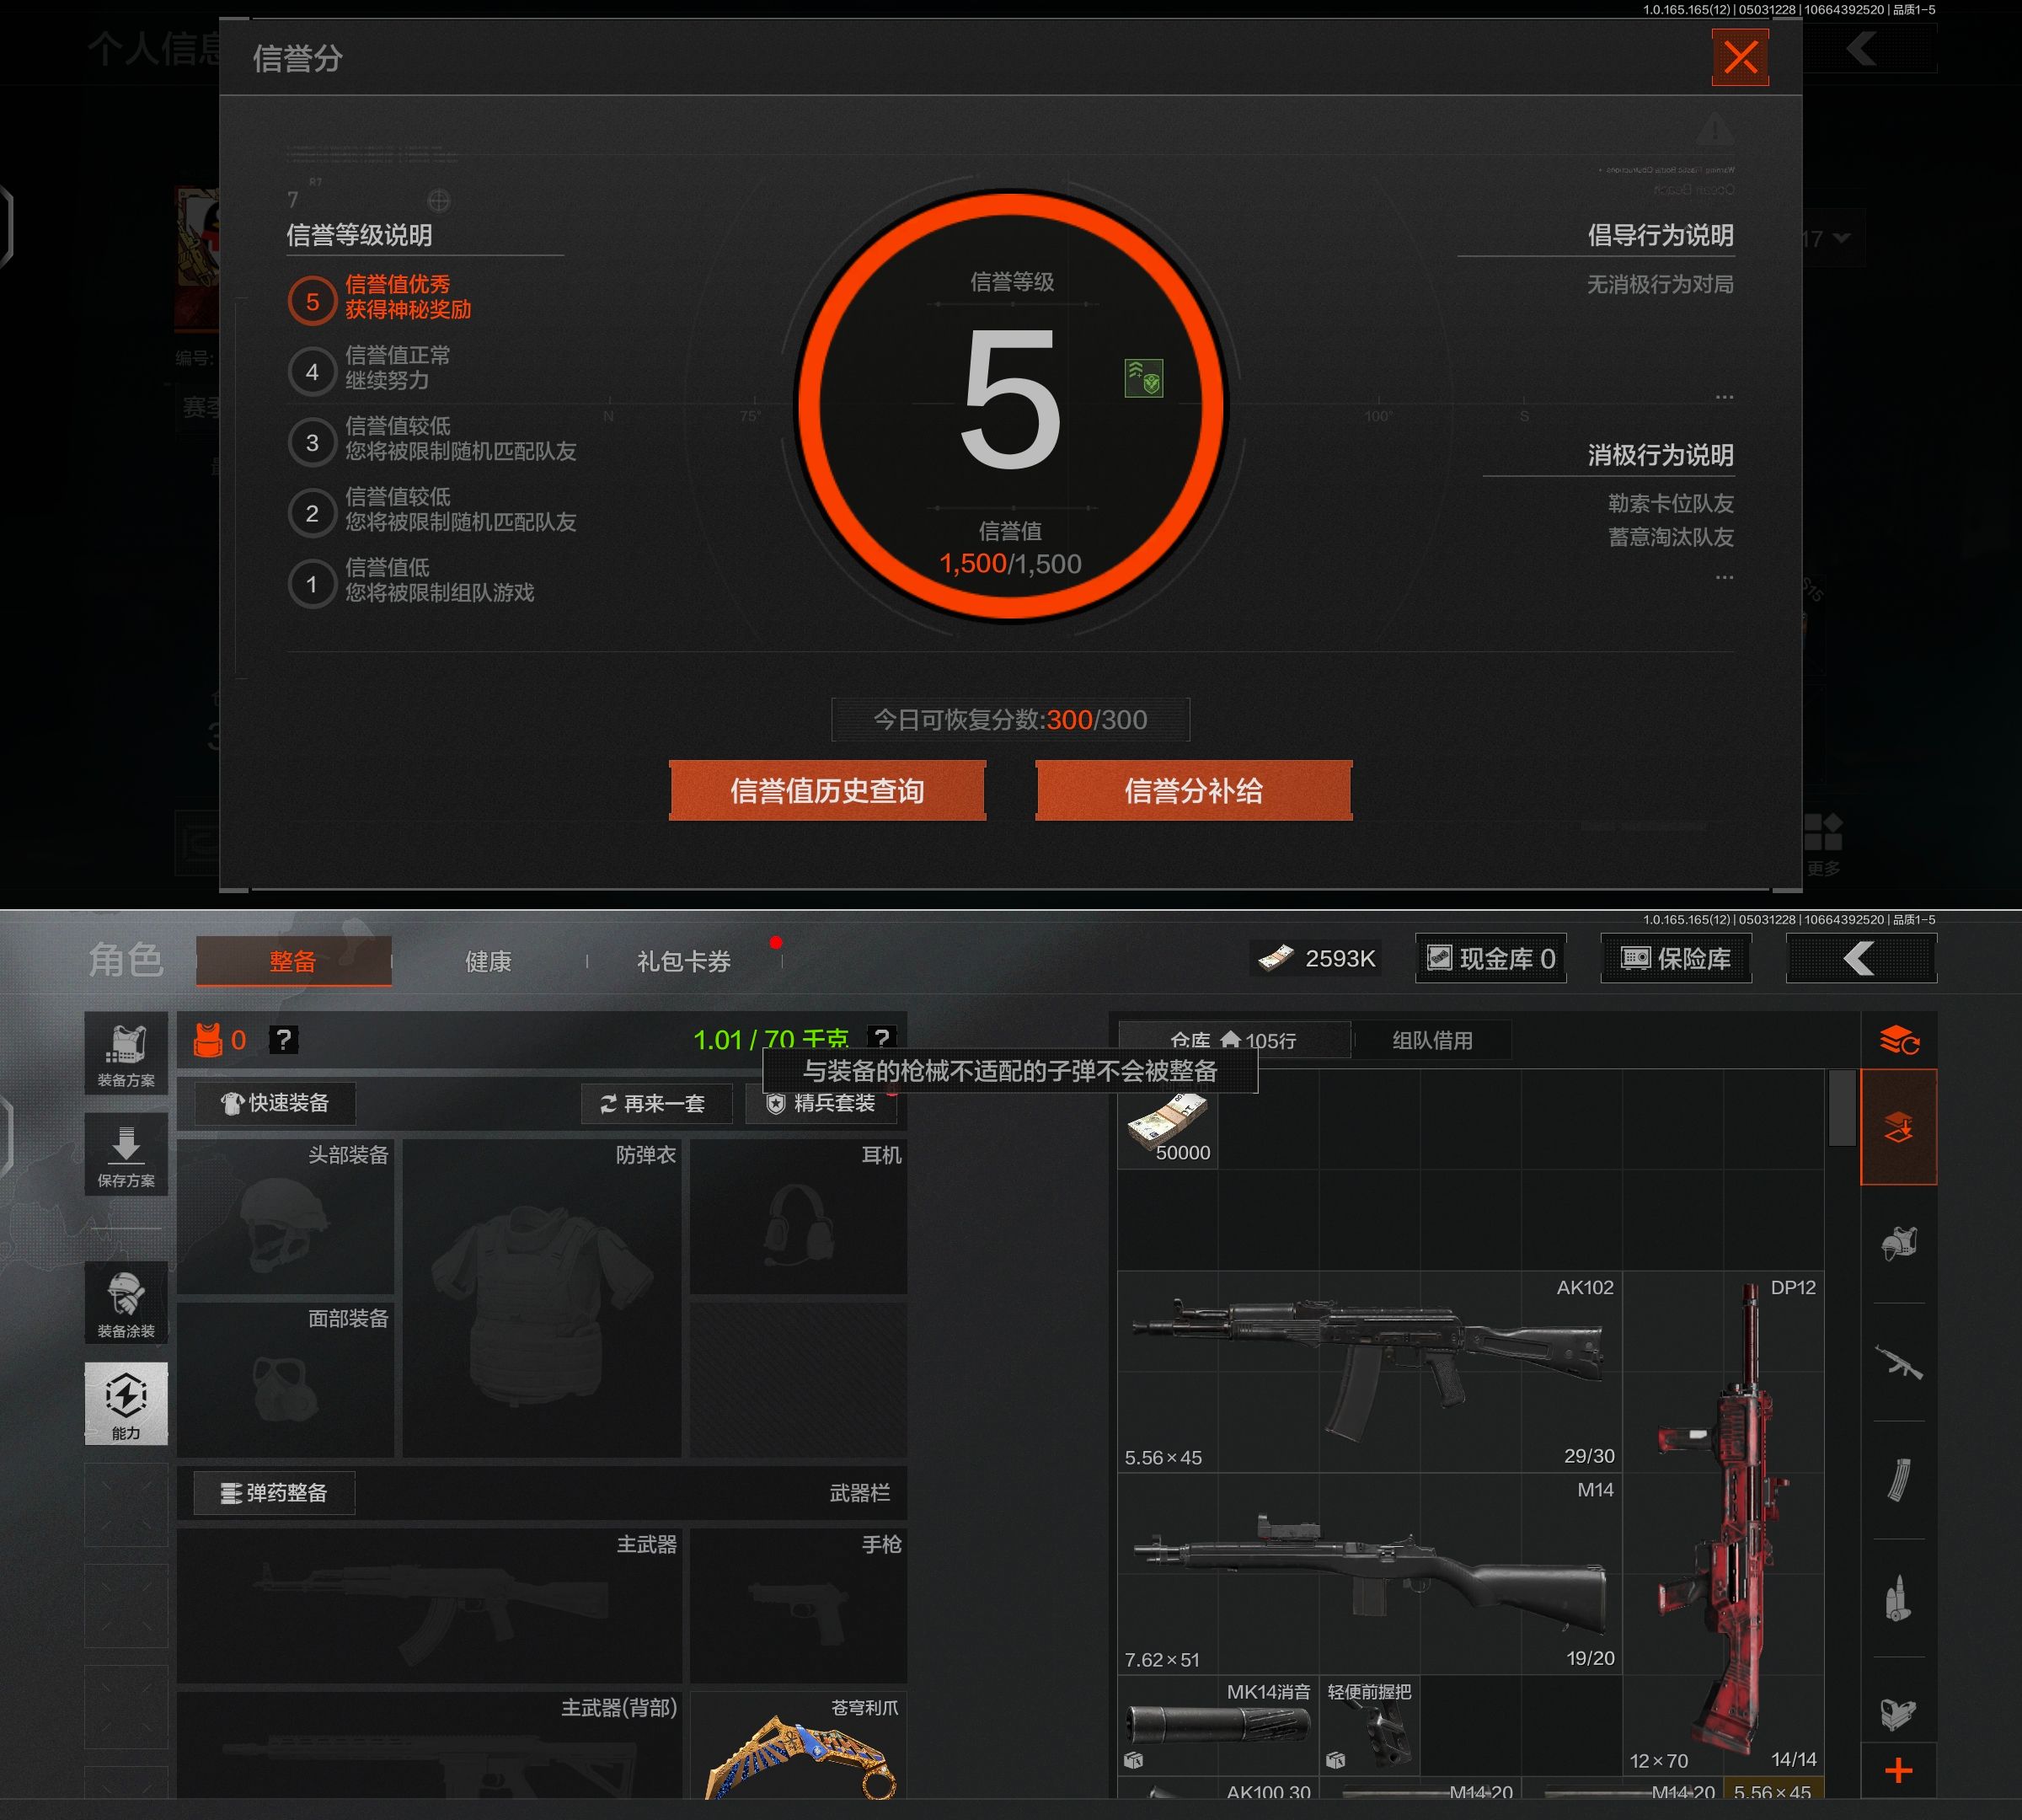This screenshot has height=1820, width=2022.
Task: Select the M14 rifle in warehouse
Action: [x=1369, y=1573]
